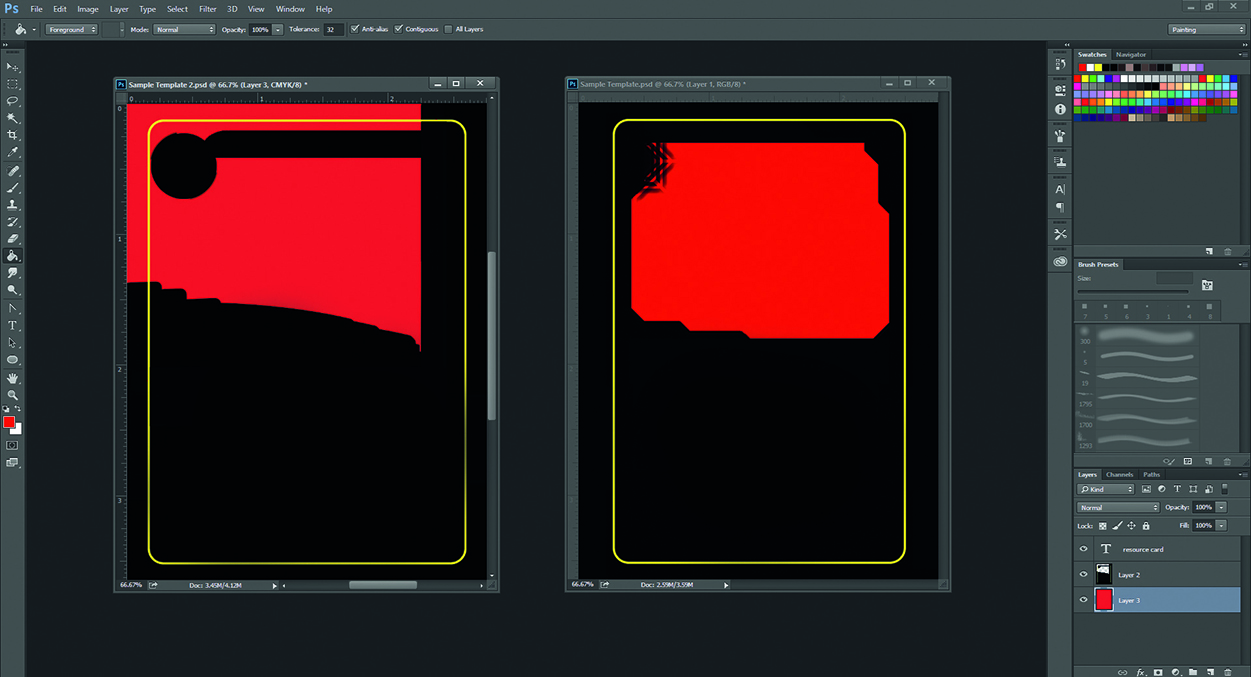Add layer style with fx icon
Viewport: 1251px width, 677px height.
(1141, 672)
